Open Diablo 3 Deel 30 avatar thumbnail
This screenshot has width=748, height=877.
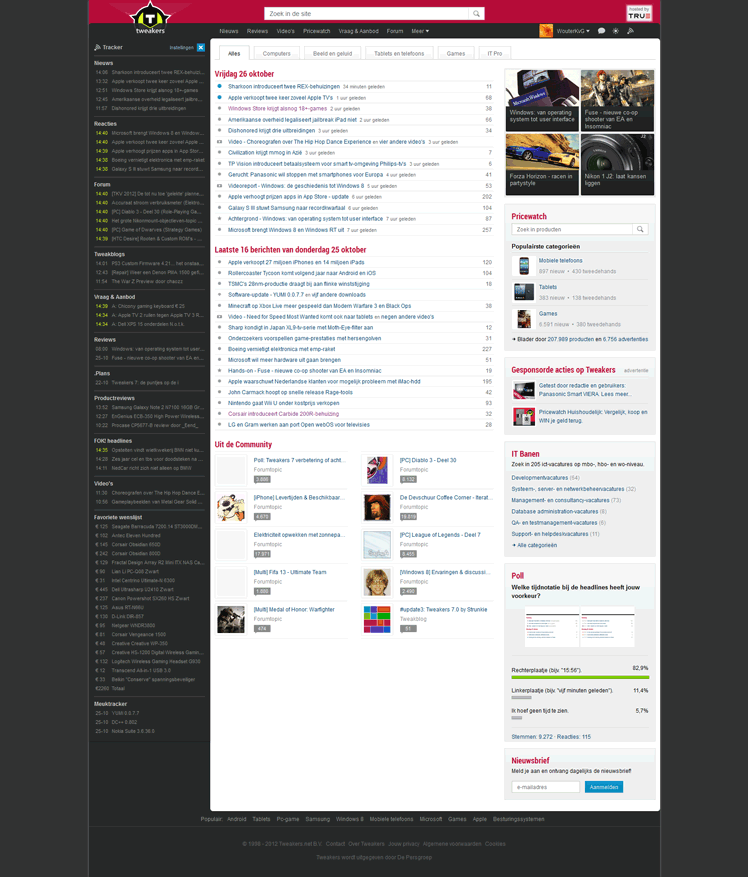coord(377,470)
